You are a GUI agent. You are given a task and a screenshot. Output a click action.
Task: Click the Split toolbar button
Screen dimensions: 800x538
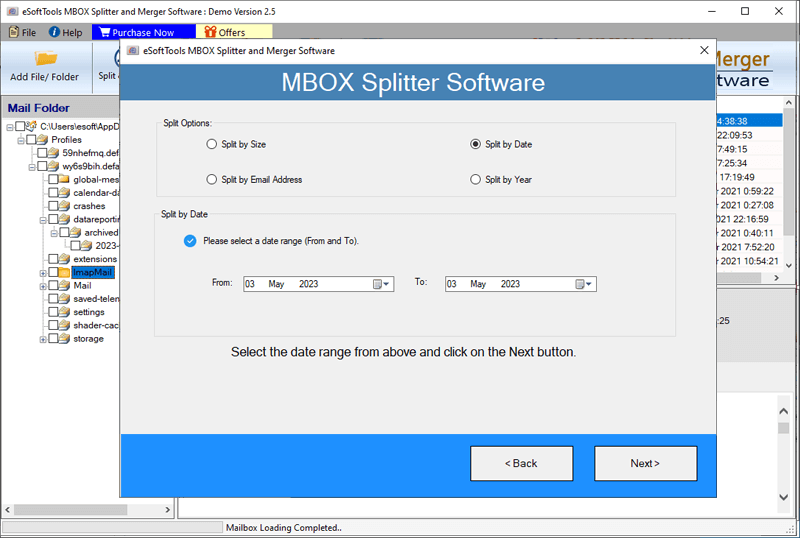click(x=108, y=66)
